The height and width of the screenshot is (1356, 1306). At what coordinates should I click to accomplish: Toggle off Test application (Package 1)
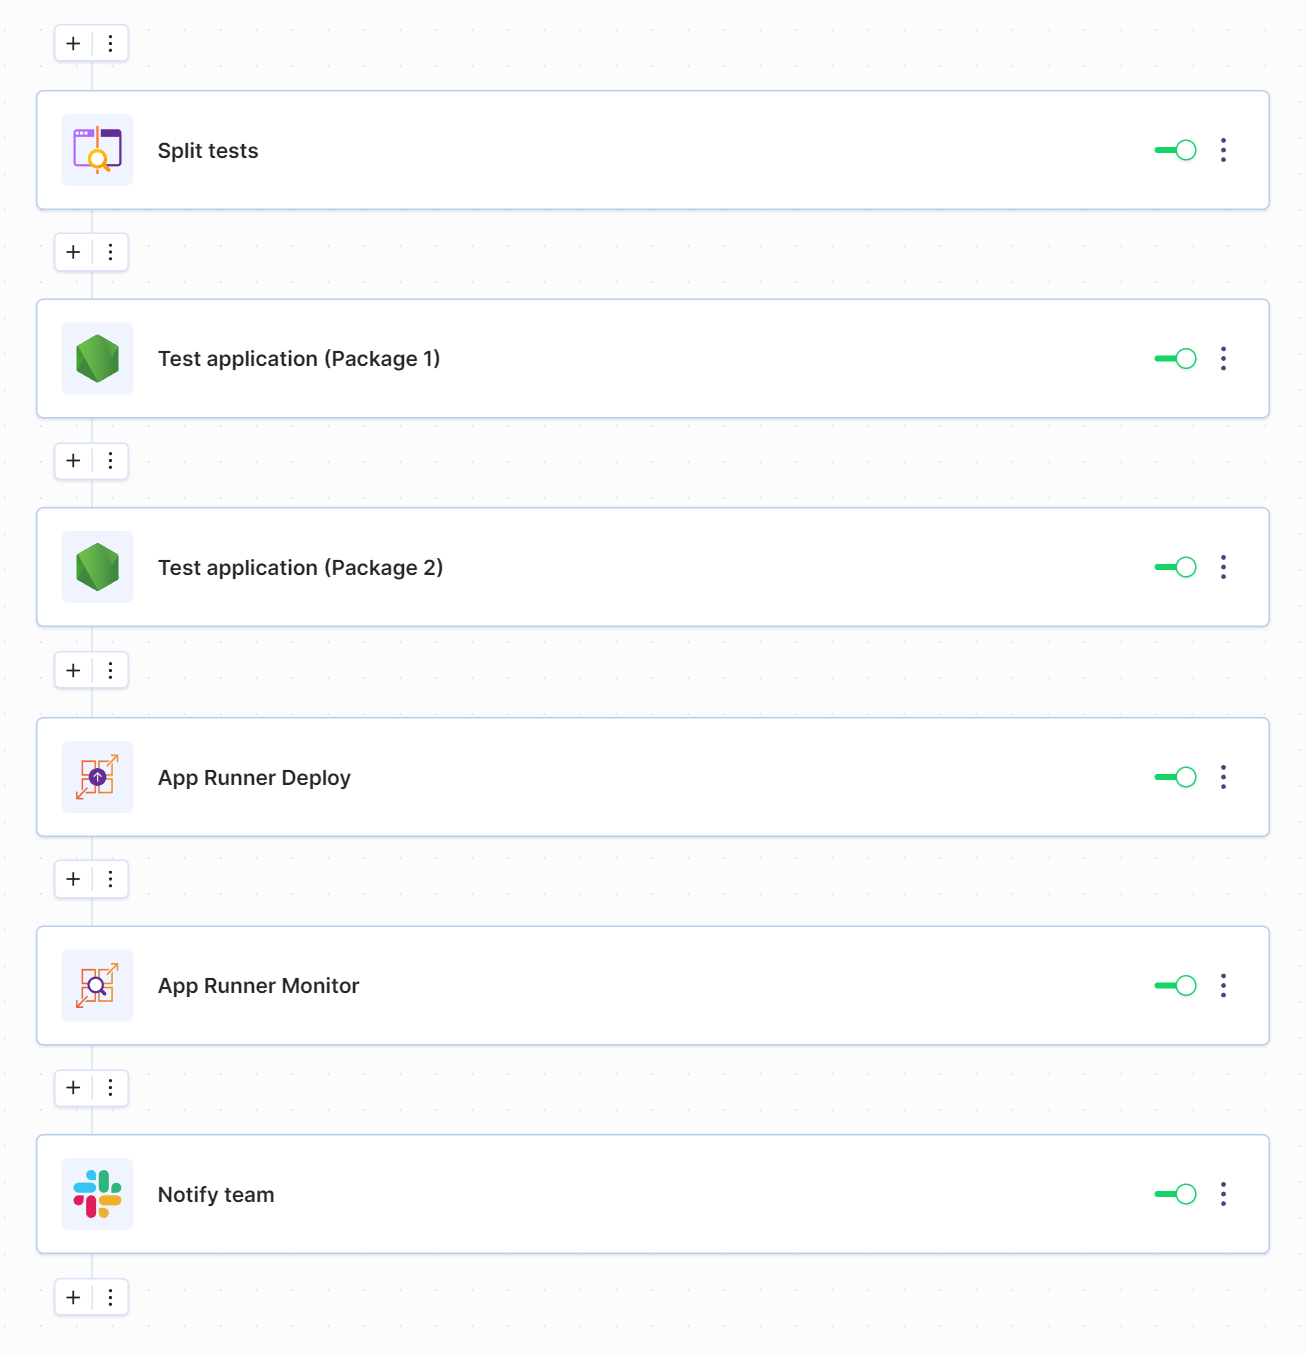coord(1175,358)
